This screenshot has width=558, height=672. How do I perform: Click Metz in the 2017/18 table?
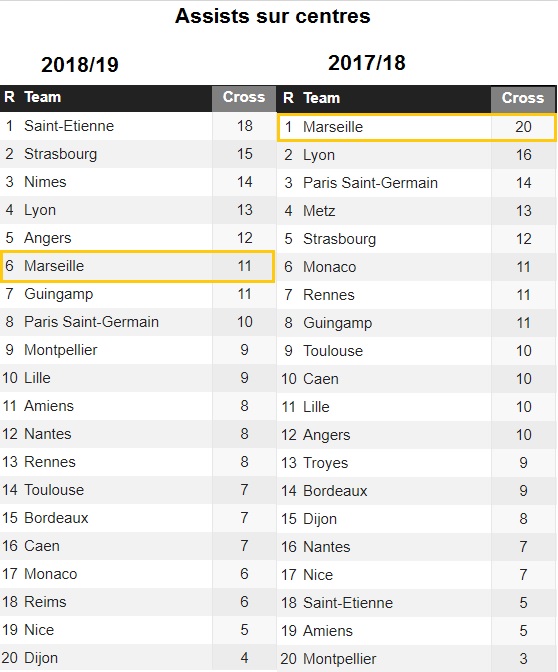(x=319, y=211)
